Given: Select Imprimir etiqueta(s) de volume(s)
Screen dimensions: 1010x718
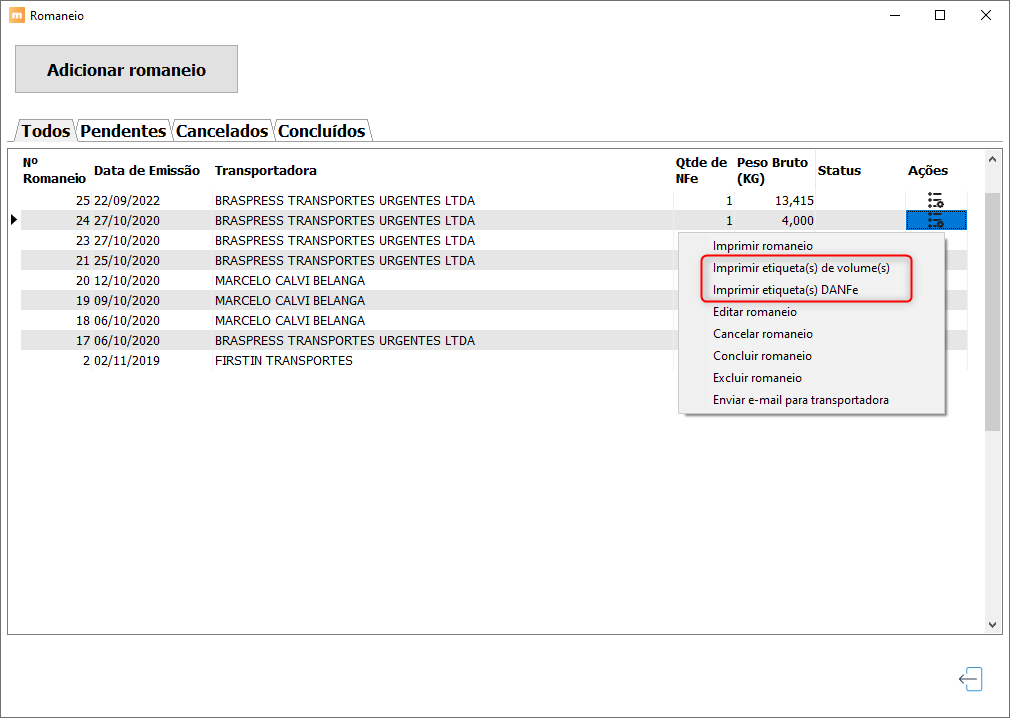Looking at the screenshot, I should click(801, 268).
